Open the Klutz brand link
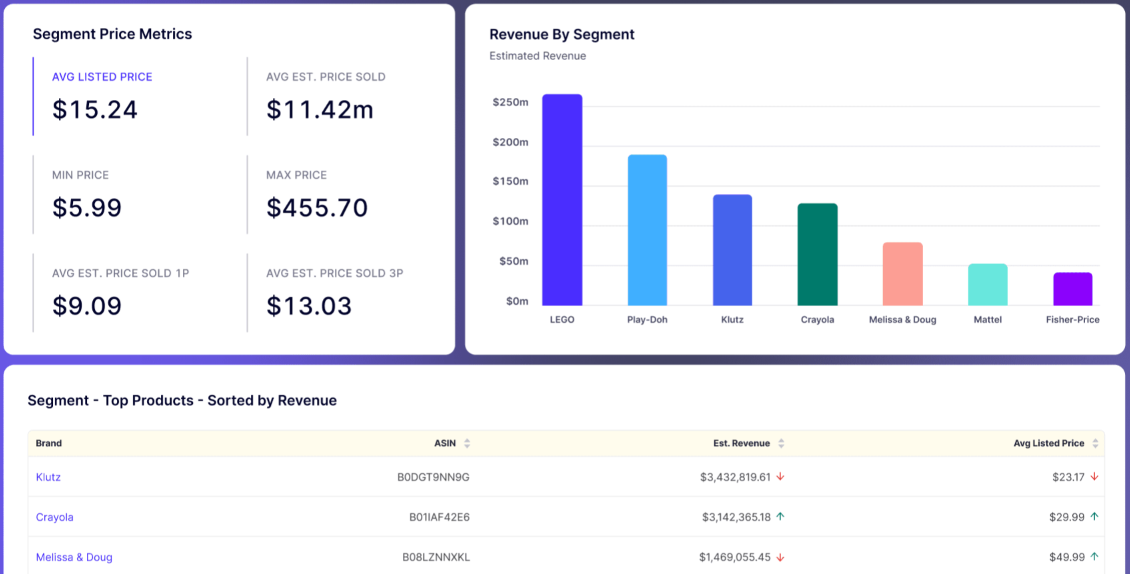 [48, 477]
